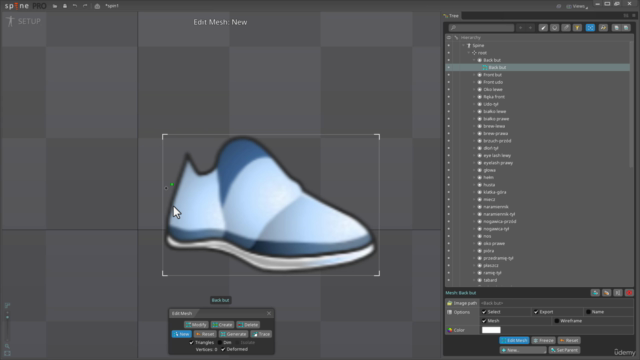Click the Image path field
Image resolution: width=640 pixels, height=360 pixels.
coord(556,303)
